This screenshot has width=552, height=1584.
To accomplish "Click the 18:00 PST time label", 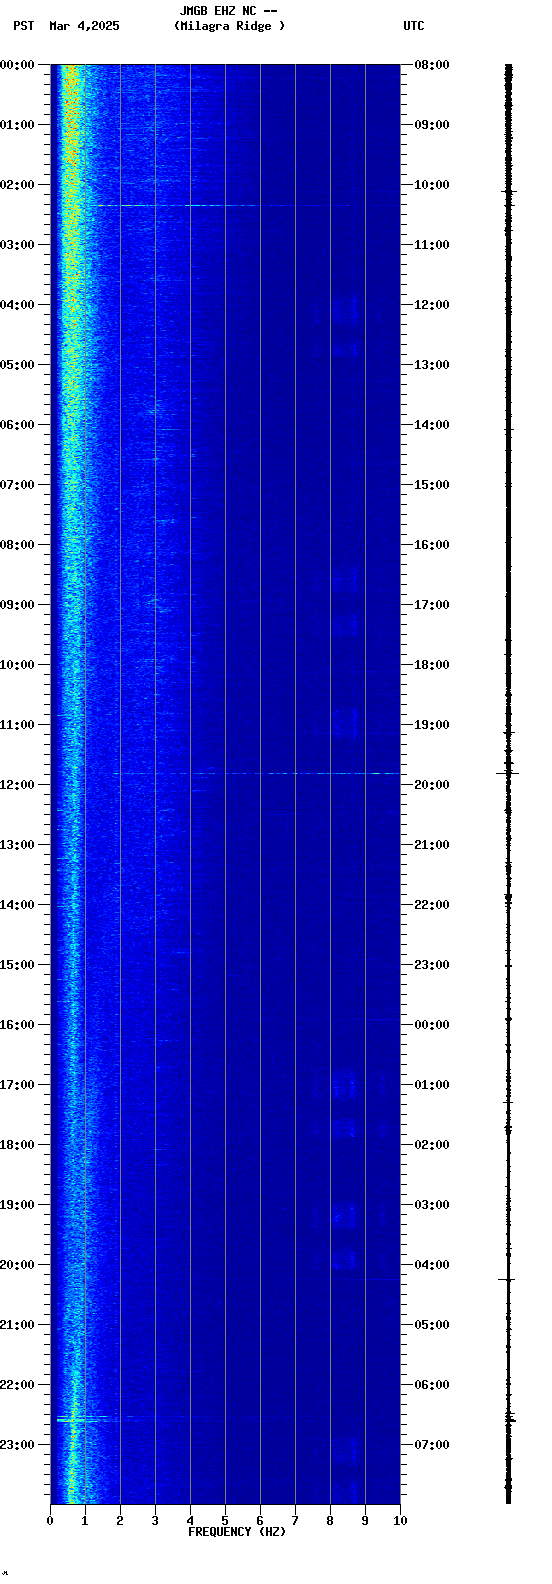I will (18, 1145).
